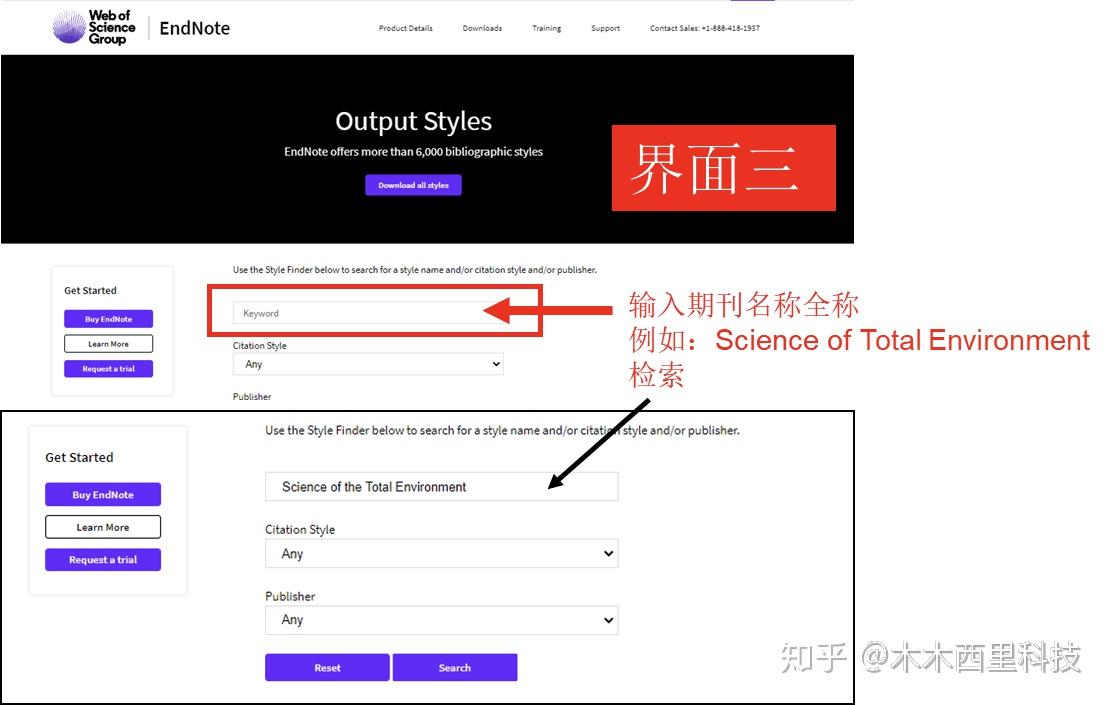This screenshot has height=705, width=1111.
Task: Click the Contact Sales phone number
Action: 704,28
